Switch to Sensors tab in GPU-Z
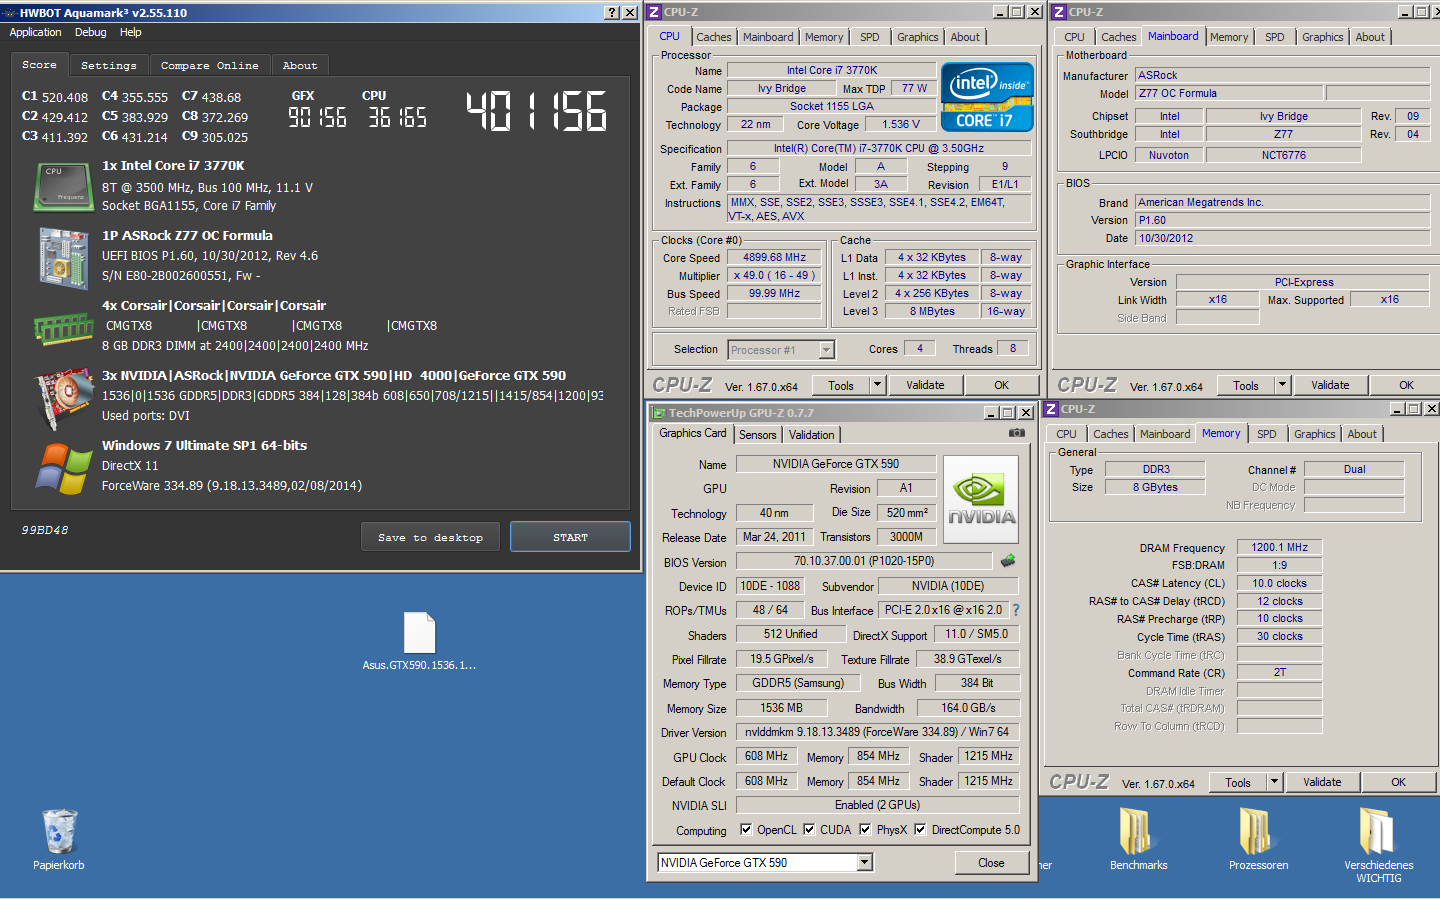 [x=757, y=435]
